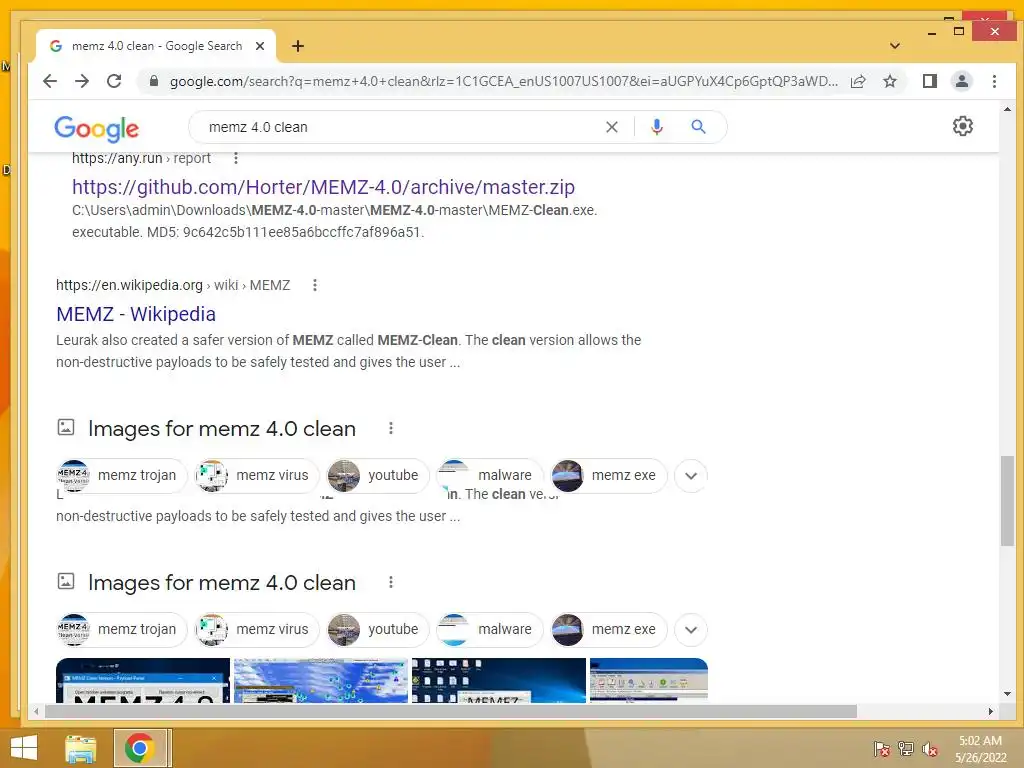Select the second malware chip
The width and height of the screenshot is (1024, 768).
490,630
